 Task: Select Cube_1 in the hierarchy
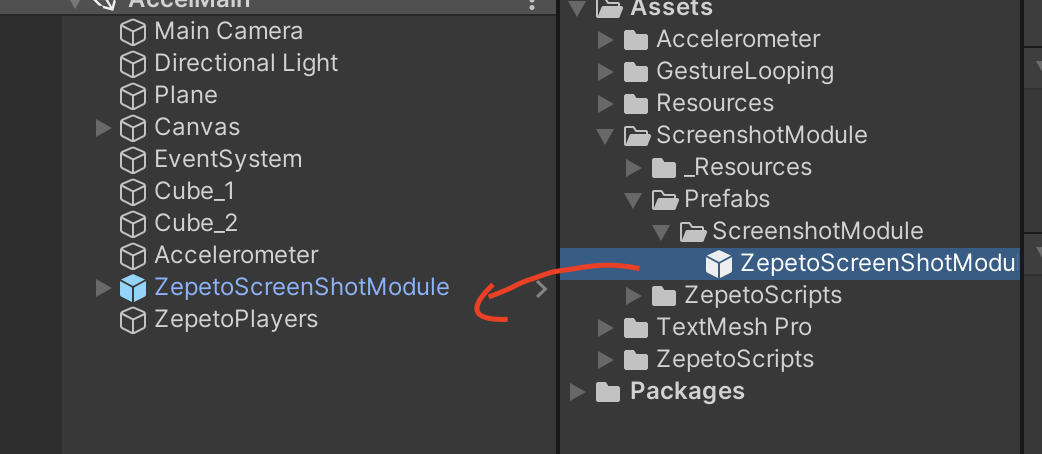(194, 191)
